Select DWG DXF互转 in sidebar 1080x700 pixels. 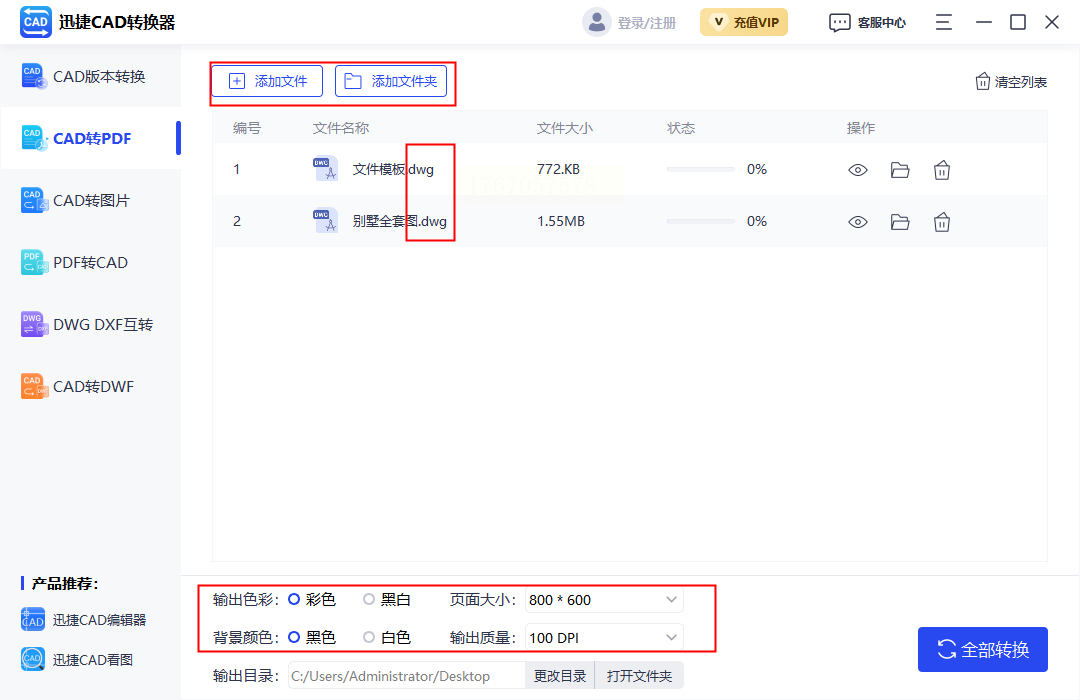(90, 325)
